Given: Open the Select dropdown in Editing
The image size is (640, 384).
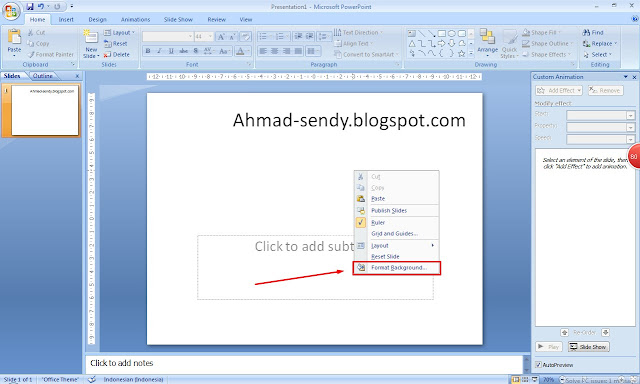Looking at the screenshot, I should click(598, 54).
